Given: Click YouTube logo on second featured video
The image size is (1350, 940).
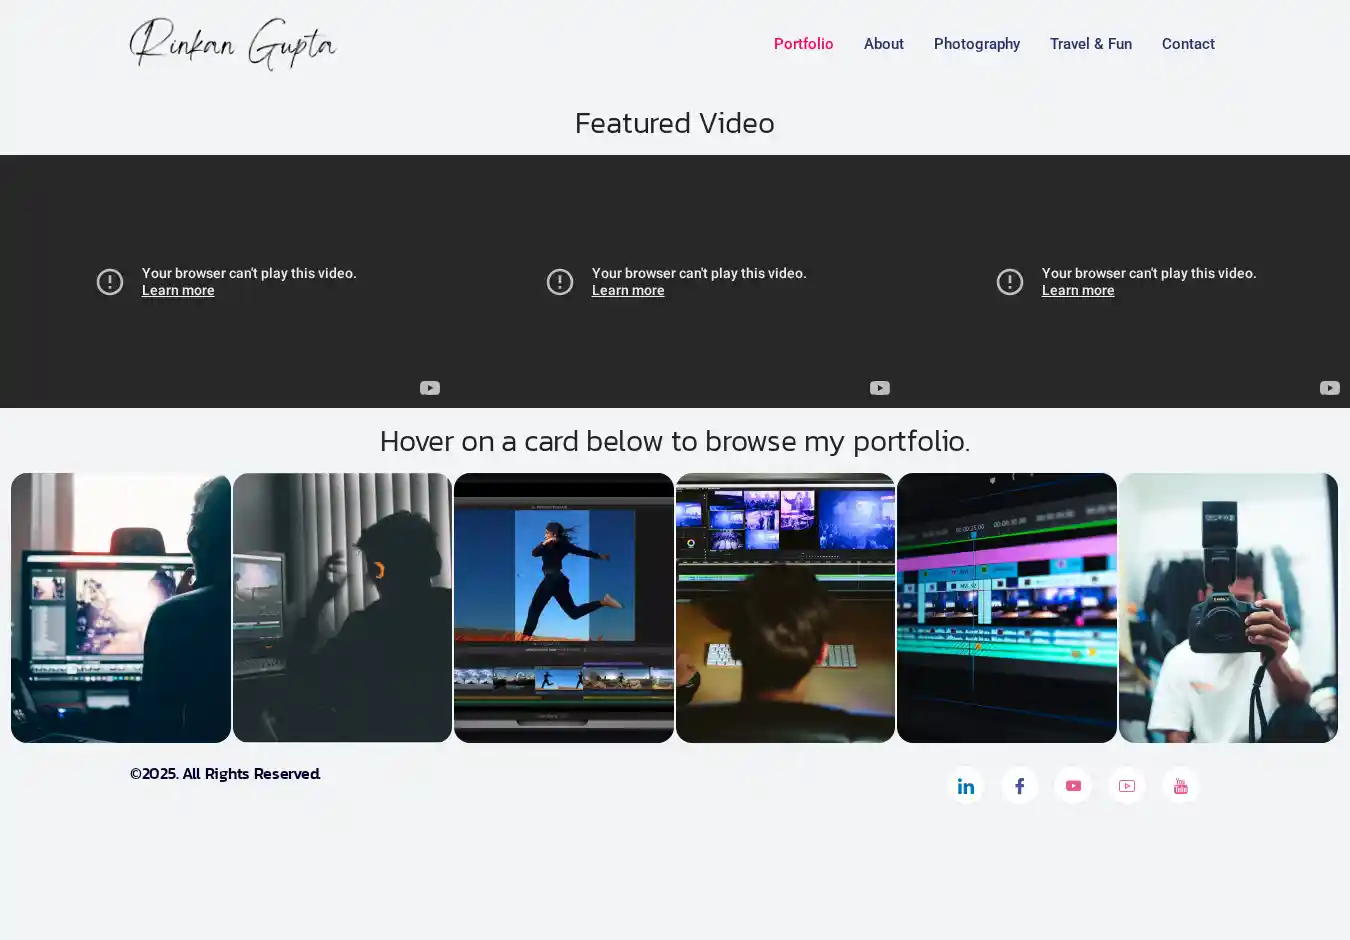Looking at the screenshot, I should click(880, 388).
